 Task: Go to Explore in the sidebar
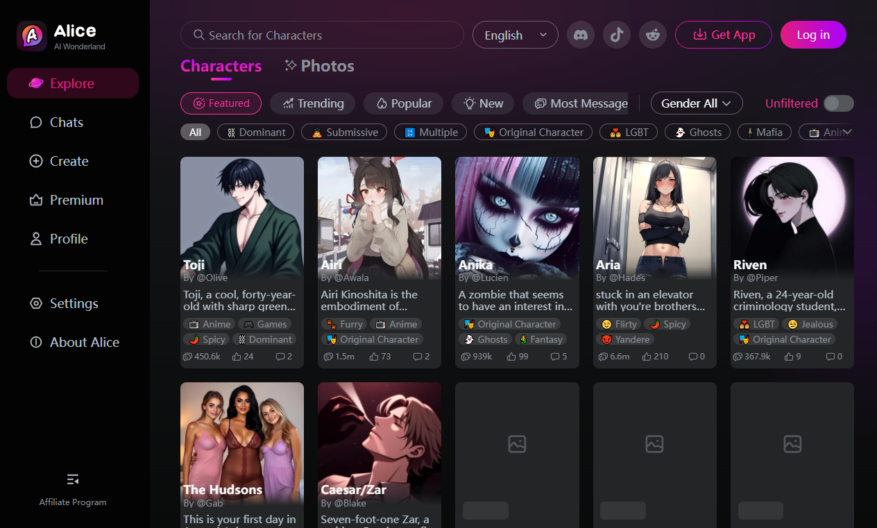pyautogui.click(x=73, y=83)
